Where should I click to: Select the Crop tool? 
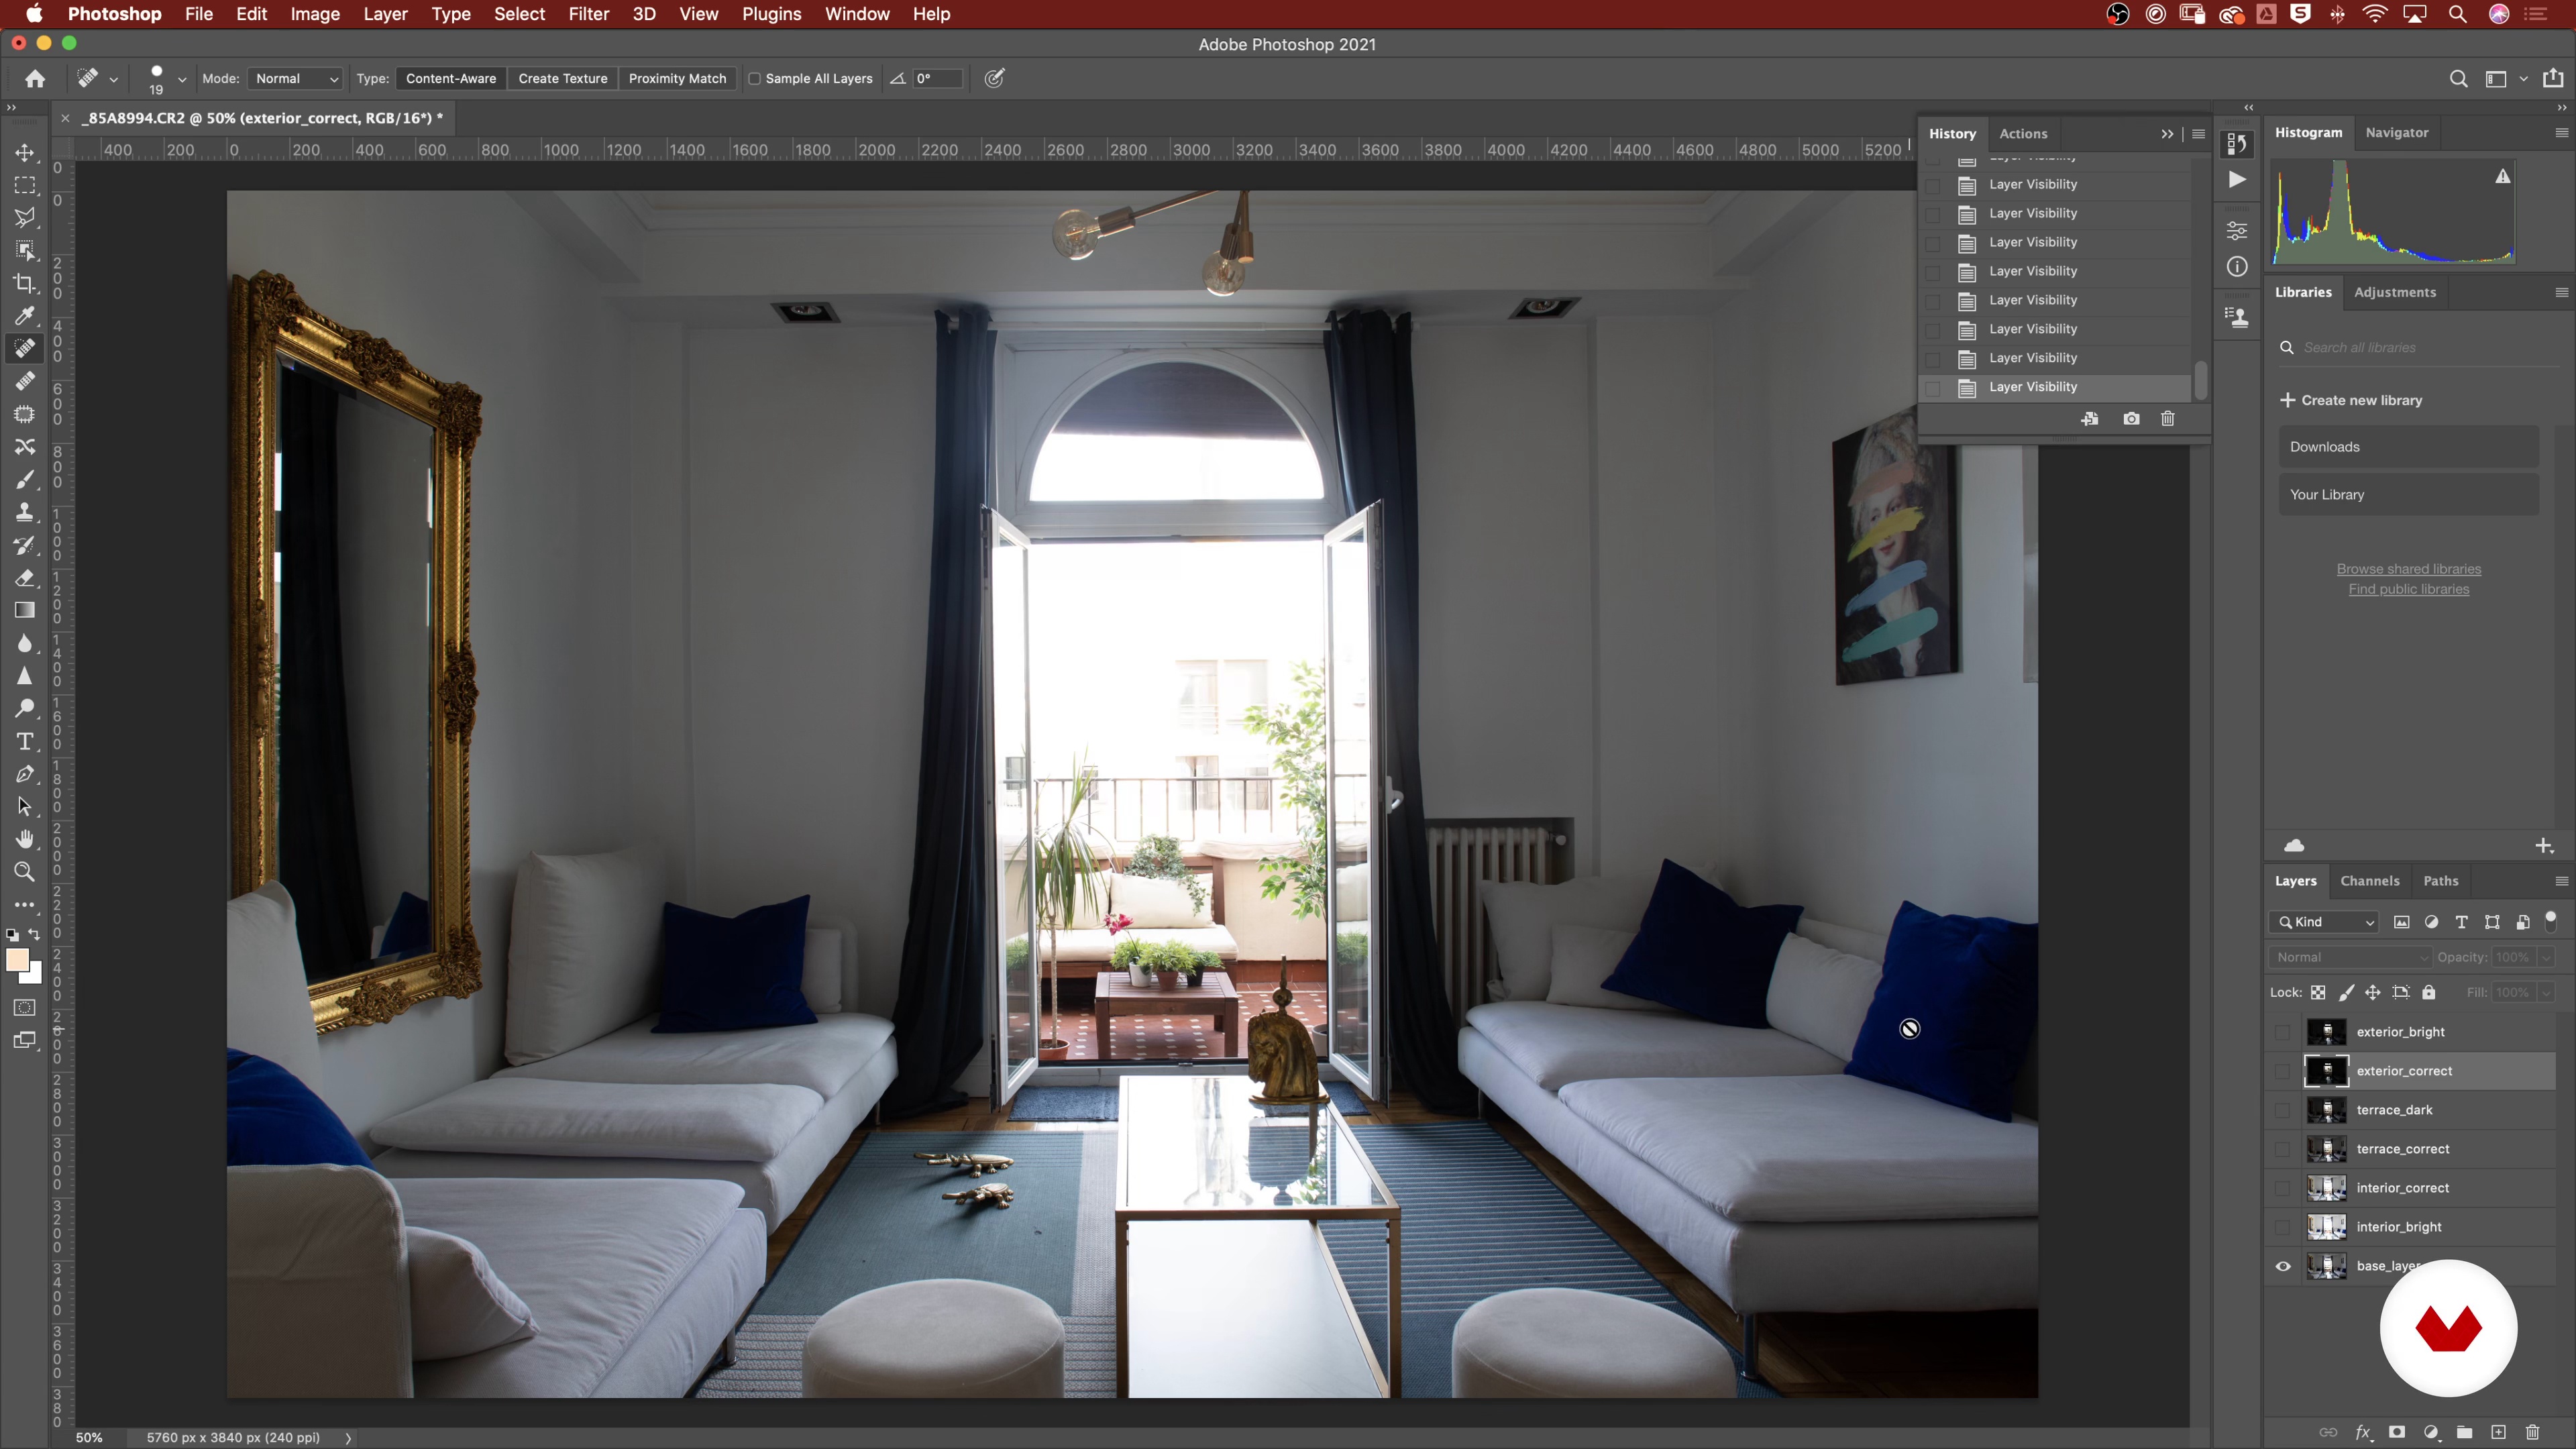click(25, 284)
